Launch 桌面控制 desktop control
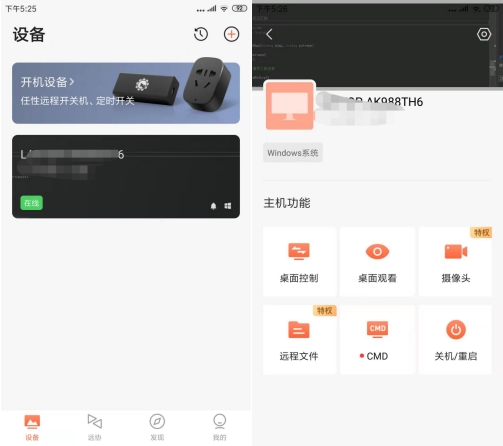The image size is (503, 446). (x=299, y=262)
